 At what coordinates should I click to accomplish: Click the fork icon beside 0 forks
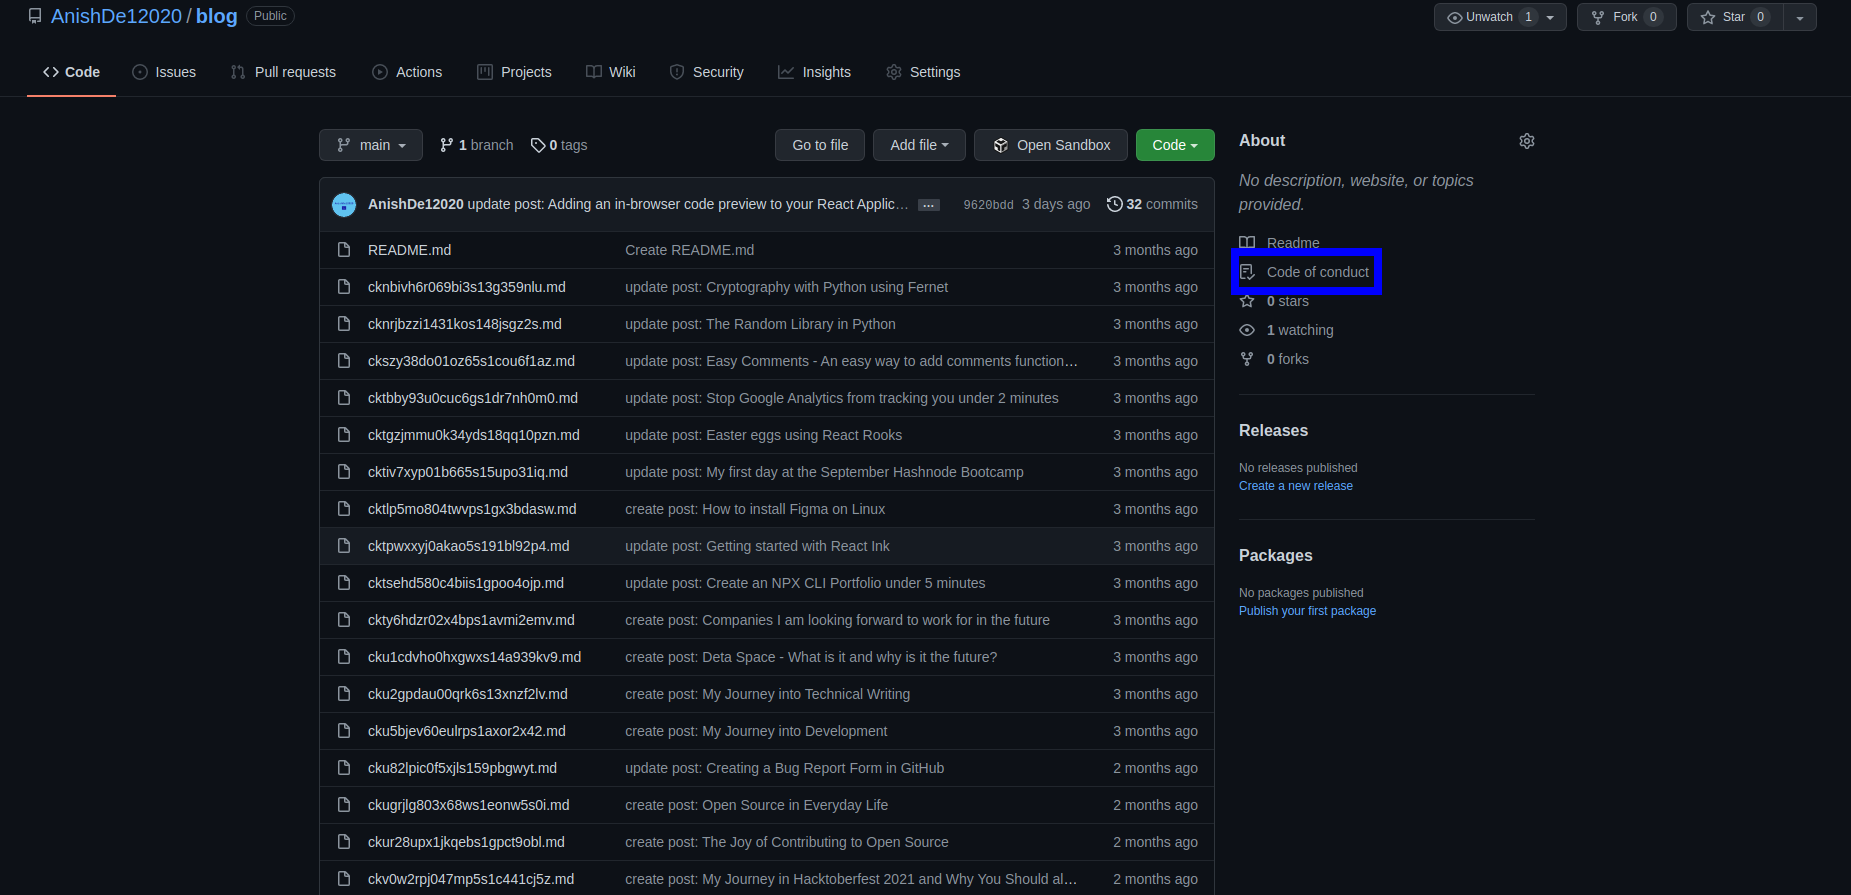(1247, 359)
